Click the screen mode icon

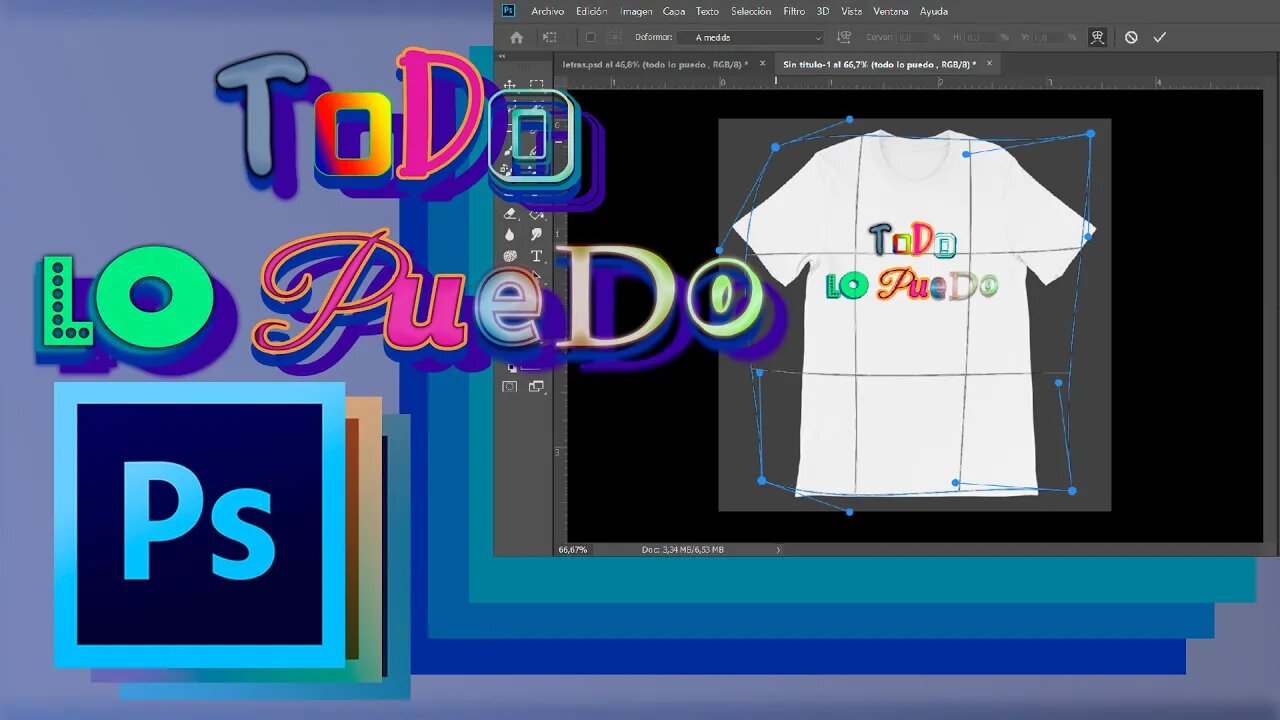536,387
